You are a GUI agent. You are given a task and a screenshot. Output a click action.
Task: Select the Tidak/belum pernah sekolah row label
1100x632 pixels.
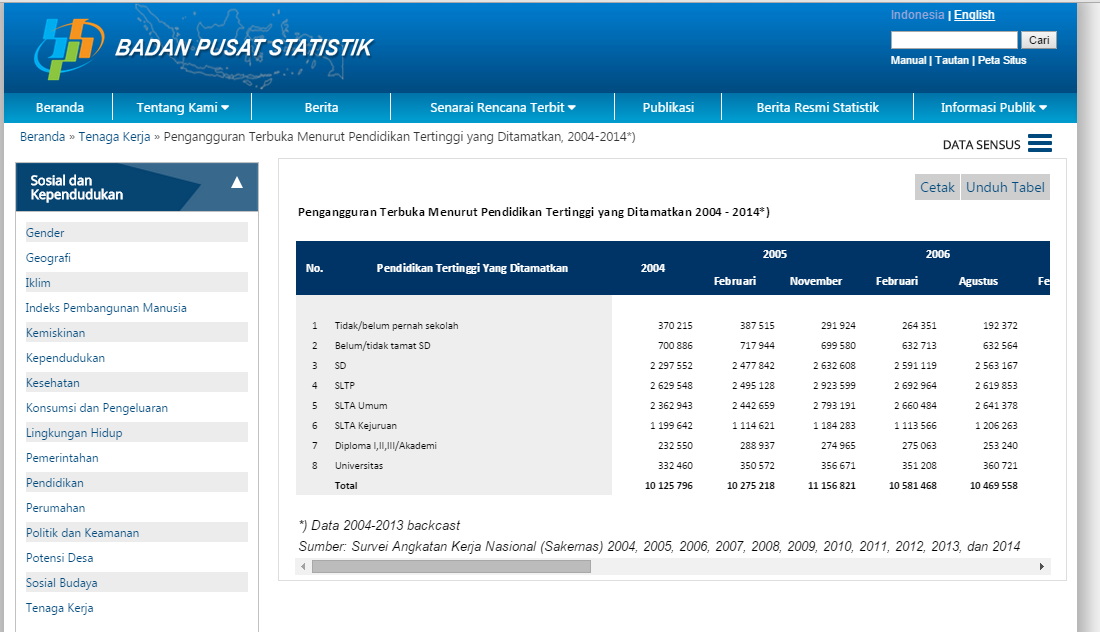396,325
